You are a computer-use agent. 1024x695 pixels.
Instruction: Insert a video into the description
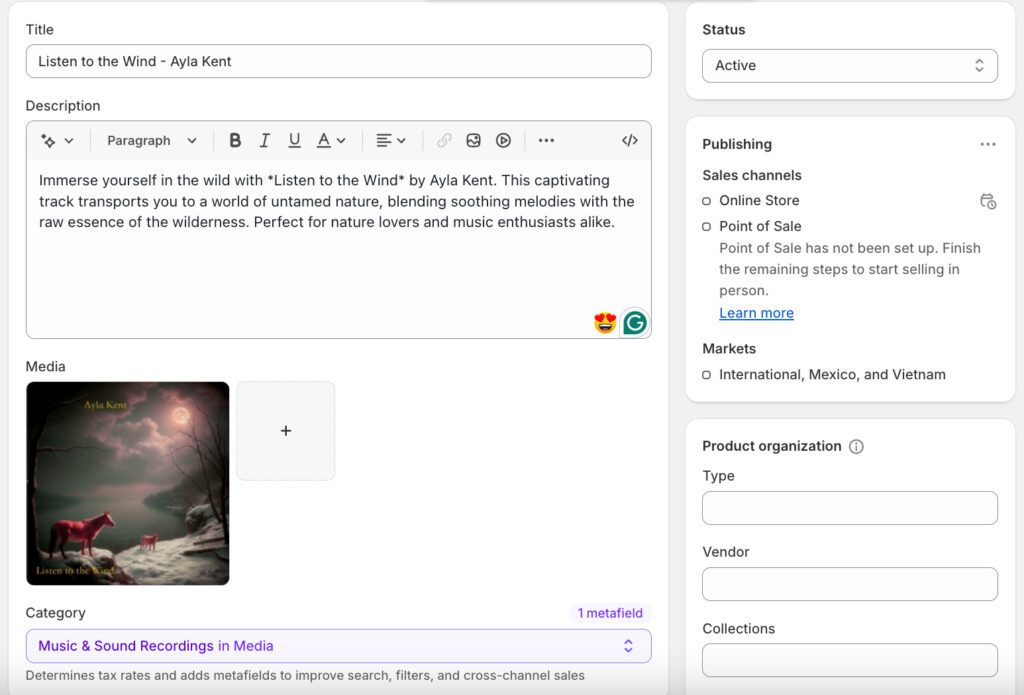tap(503, 141)
